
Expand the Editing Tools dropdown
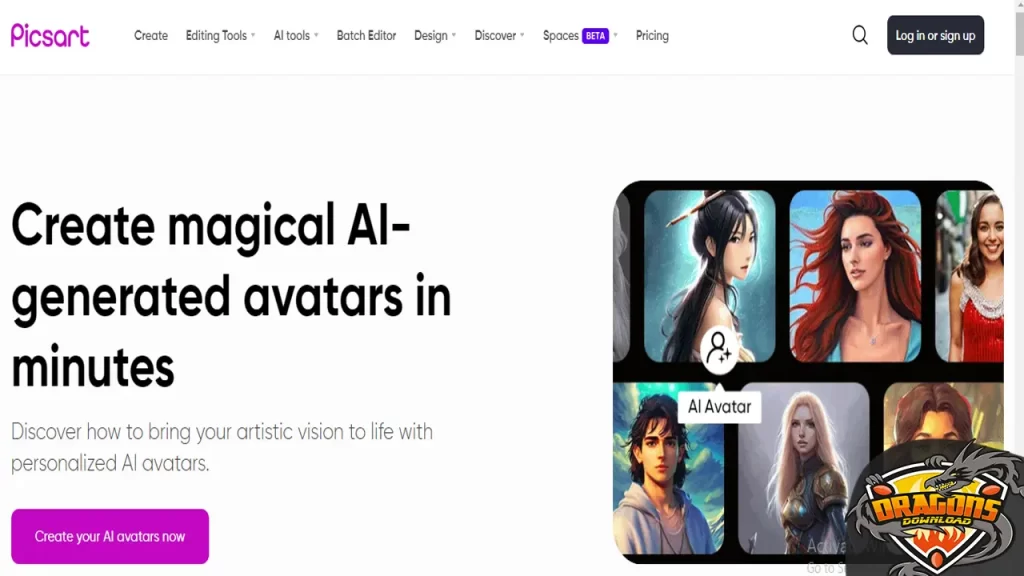pyautogui.click(x=220, y=36)
